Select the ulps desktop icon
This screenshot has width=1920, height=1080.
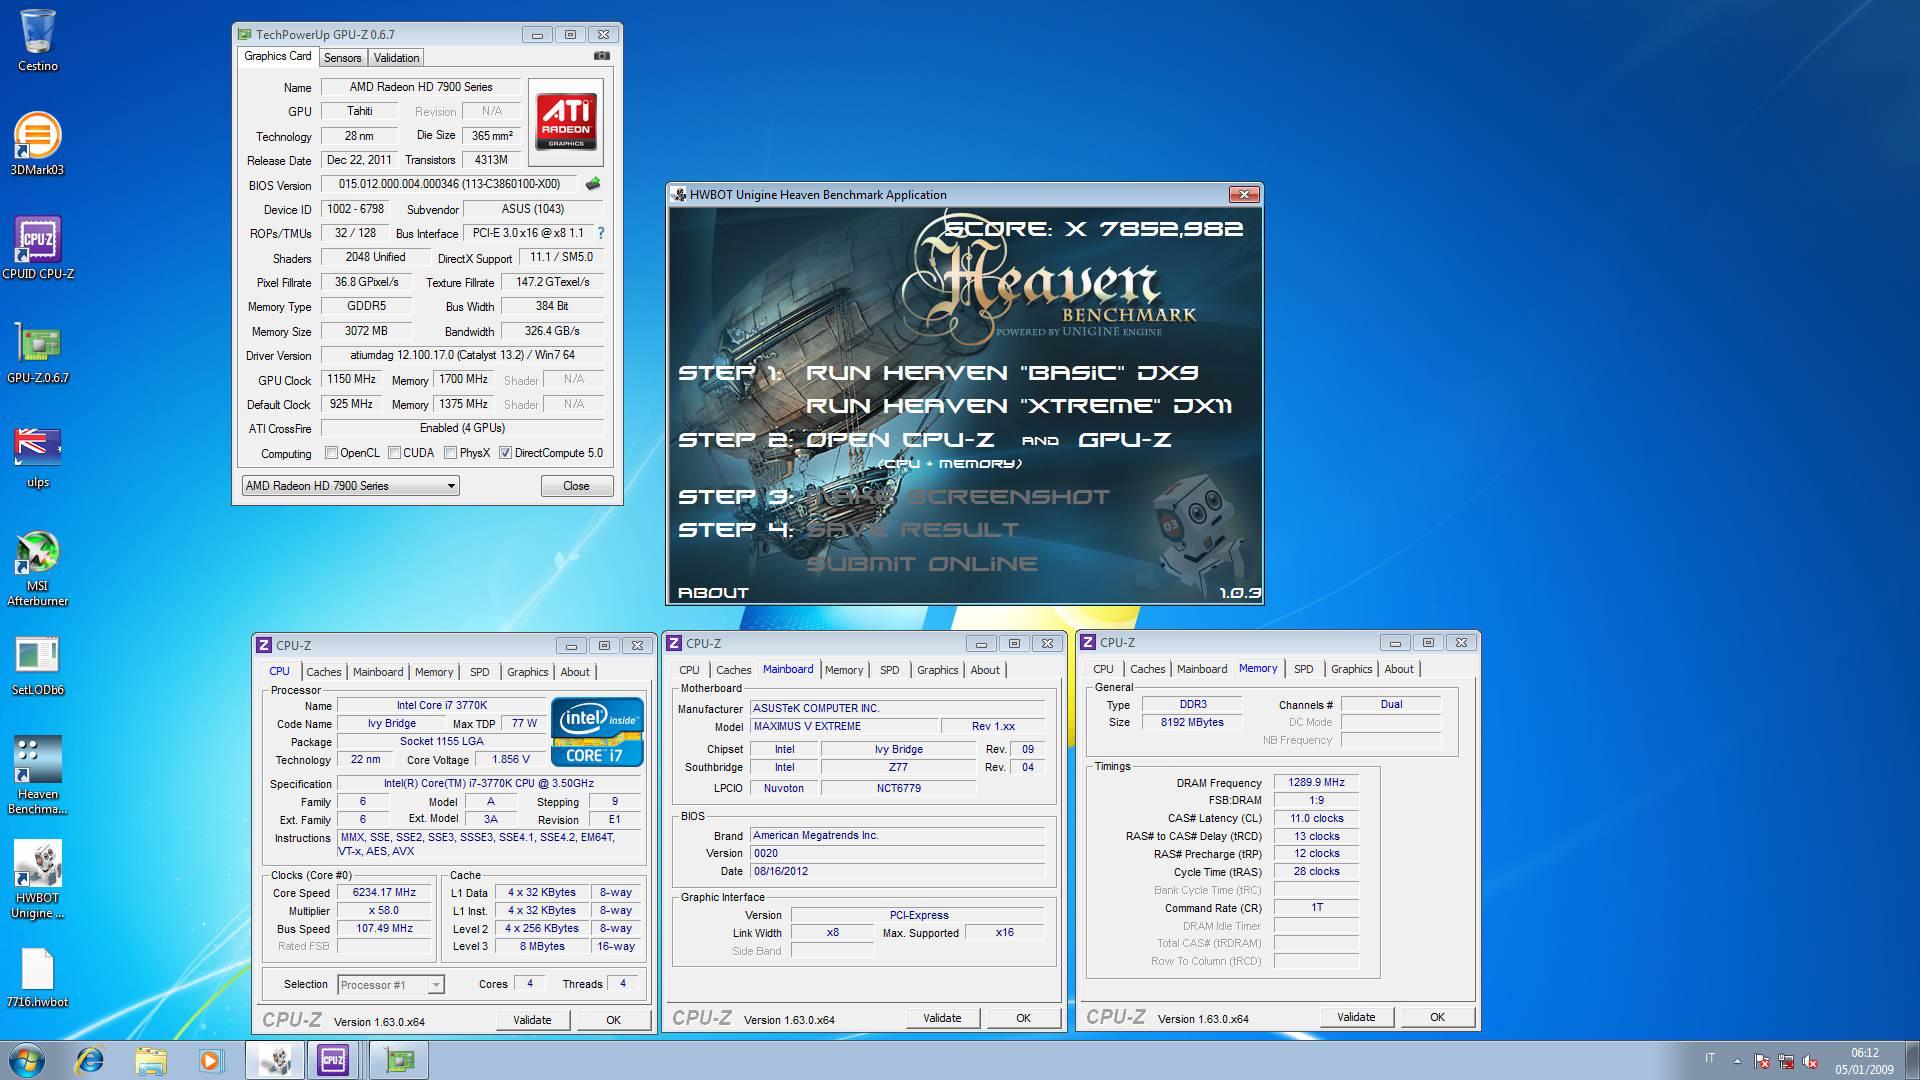click(x=38, y=456)
